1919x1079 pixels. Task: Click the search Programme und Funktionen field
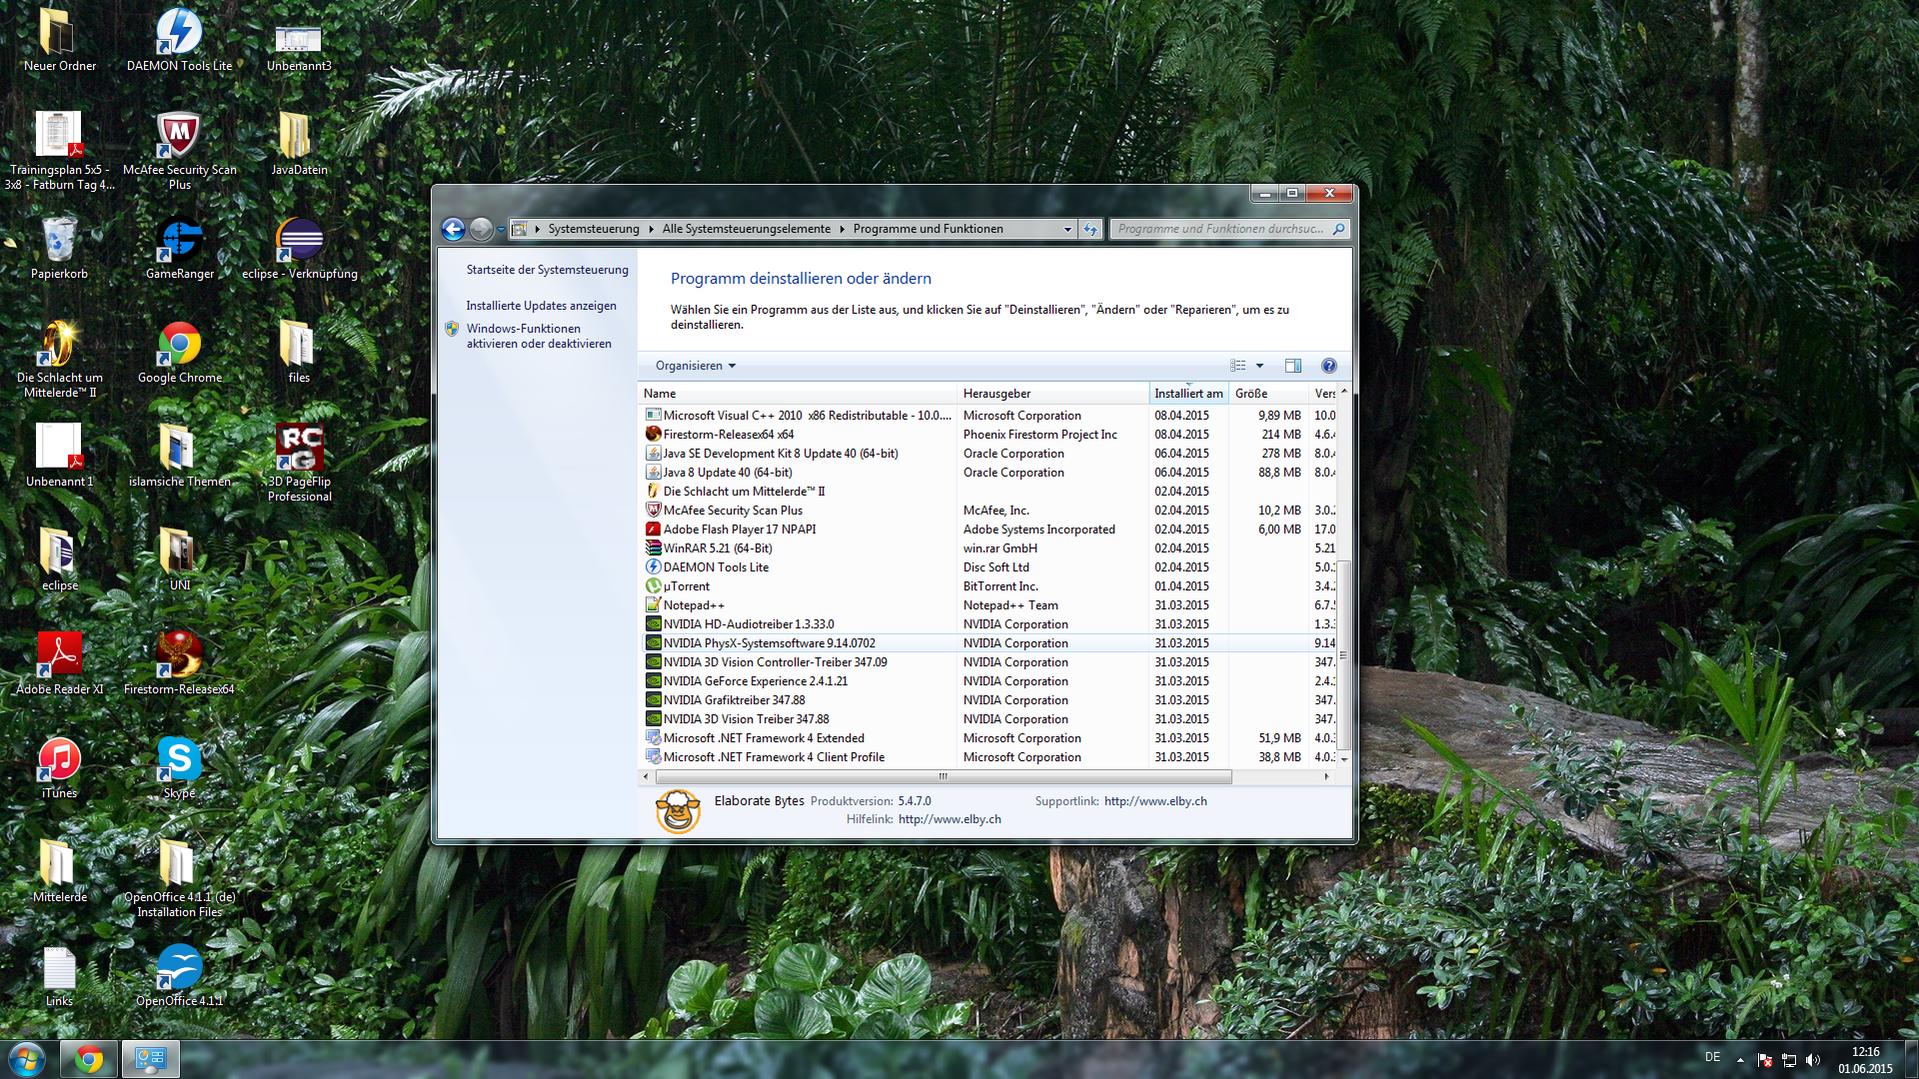(x=1229, y=229)
